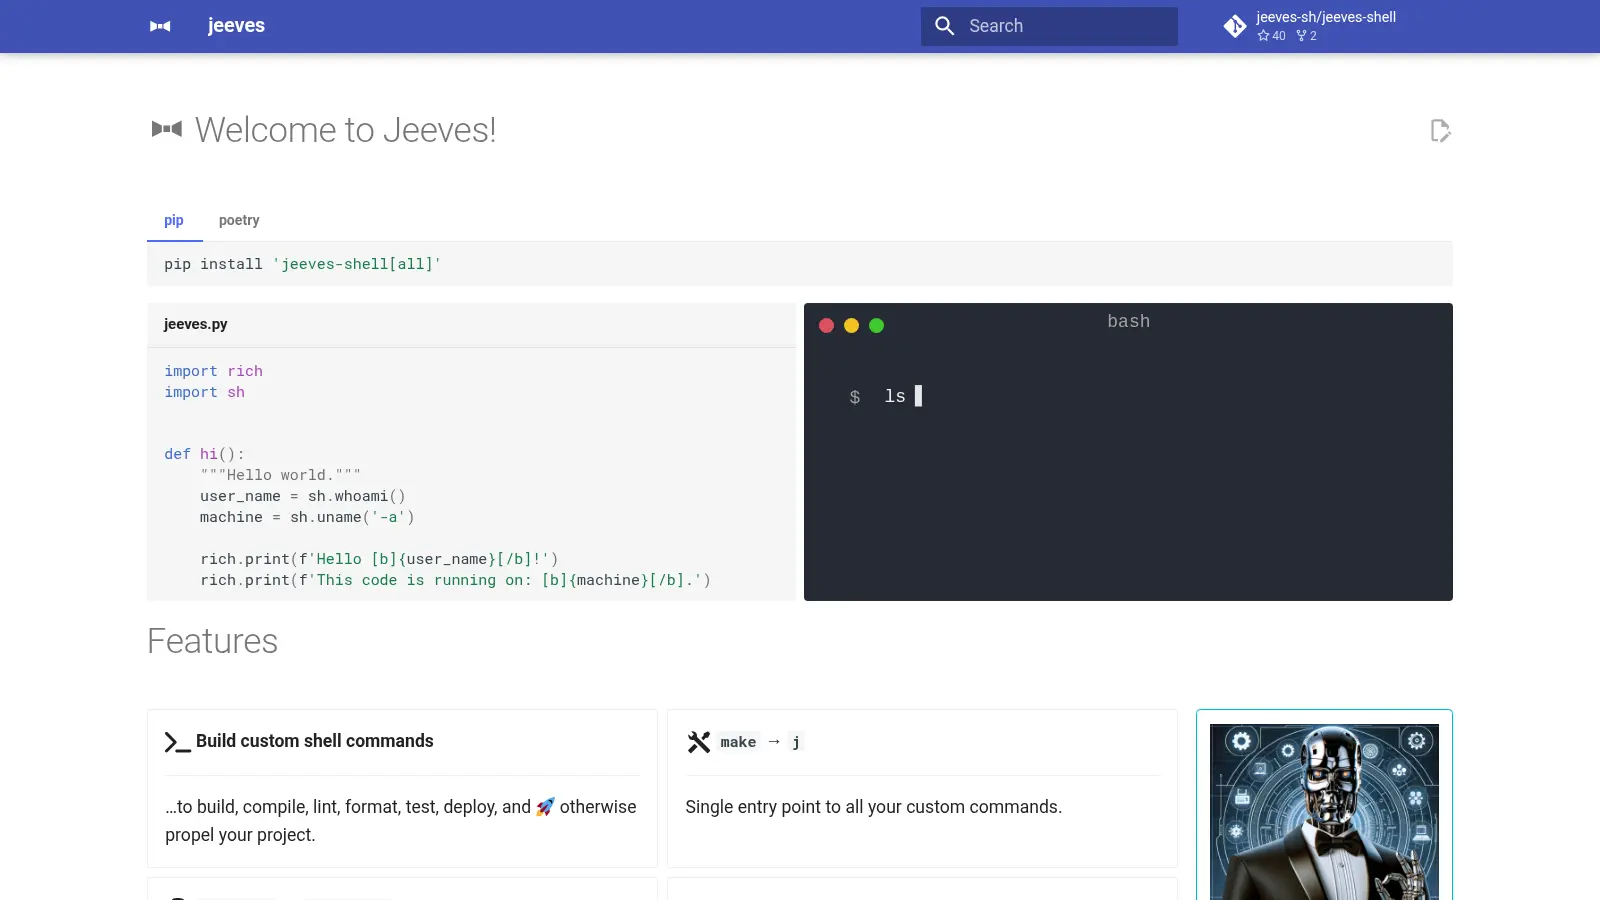Click the j code label
Image resolution: width=1600 pixels, height=900 pixels.
coord(796,742)
